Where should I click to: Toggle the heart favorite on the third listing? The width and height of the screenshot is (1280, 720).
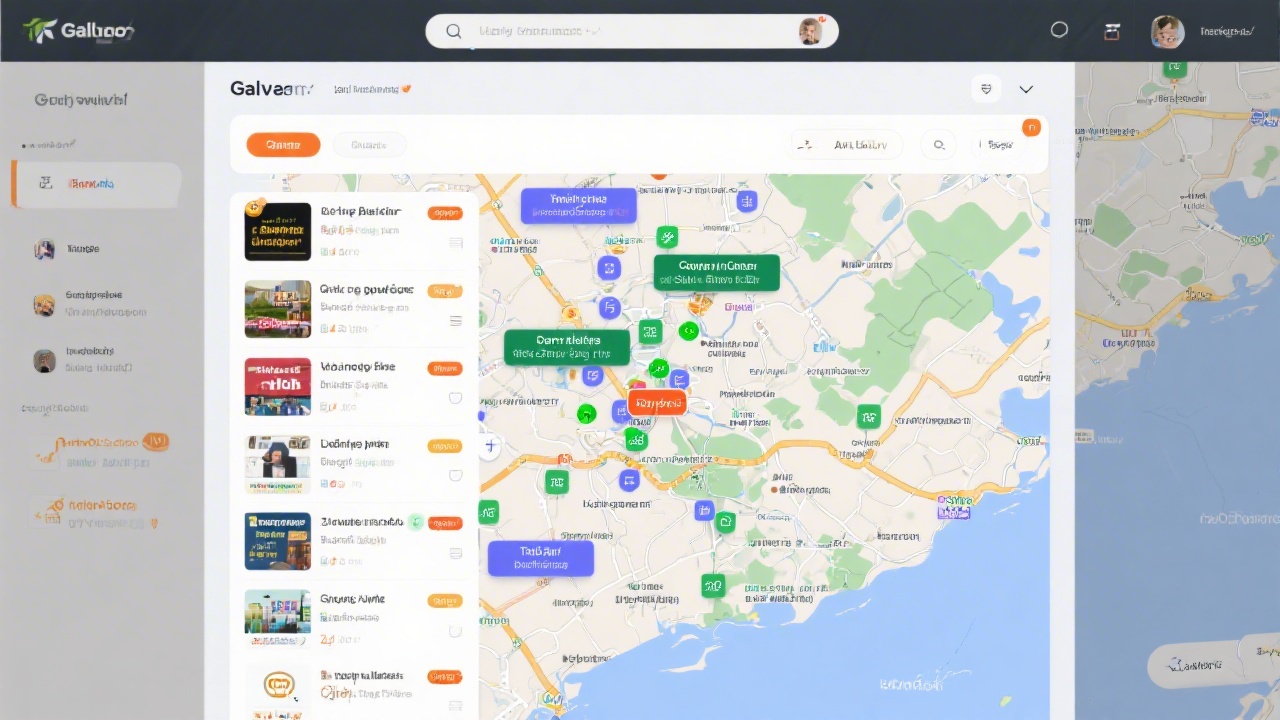[x=455, y=398]
